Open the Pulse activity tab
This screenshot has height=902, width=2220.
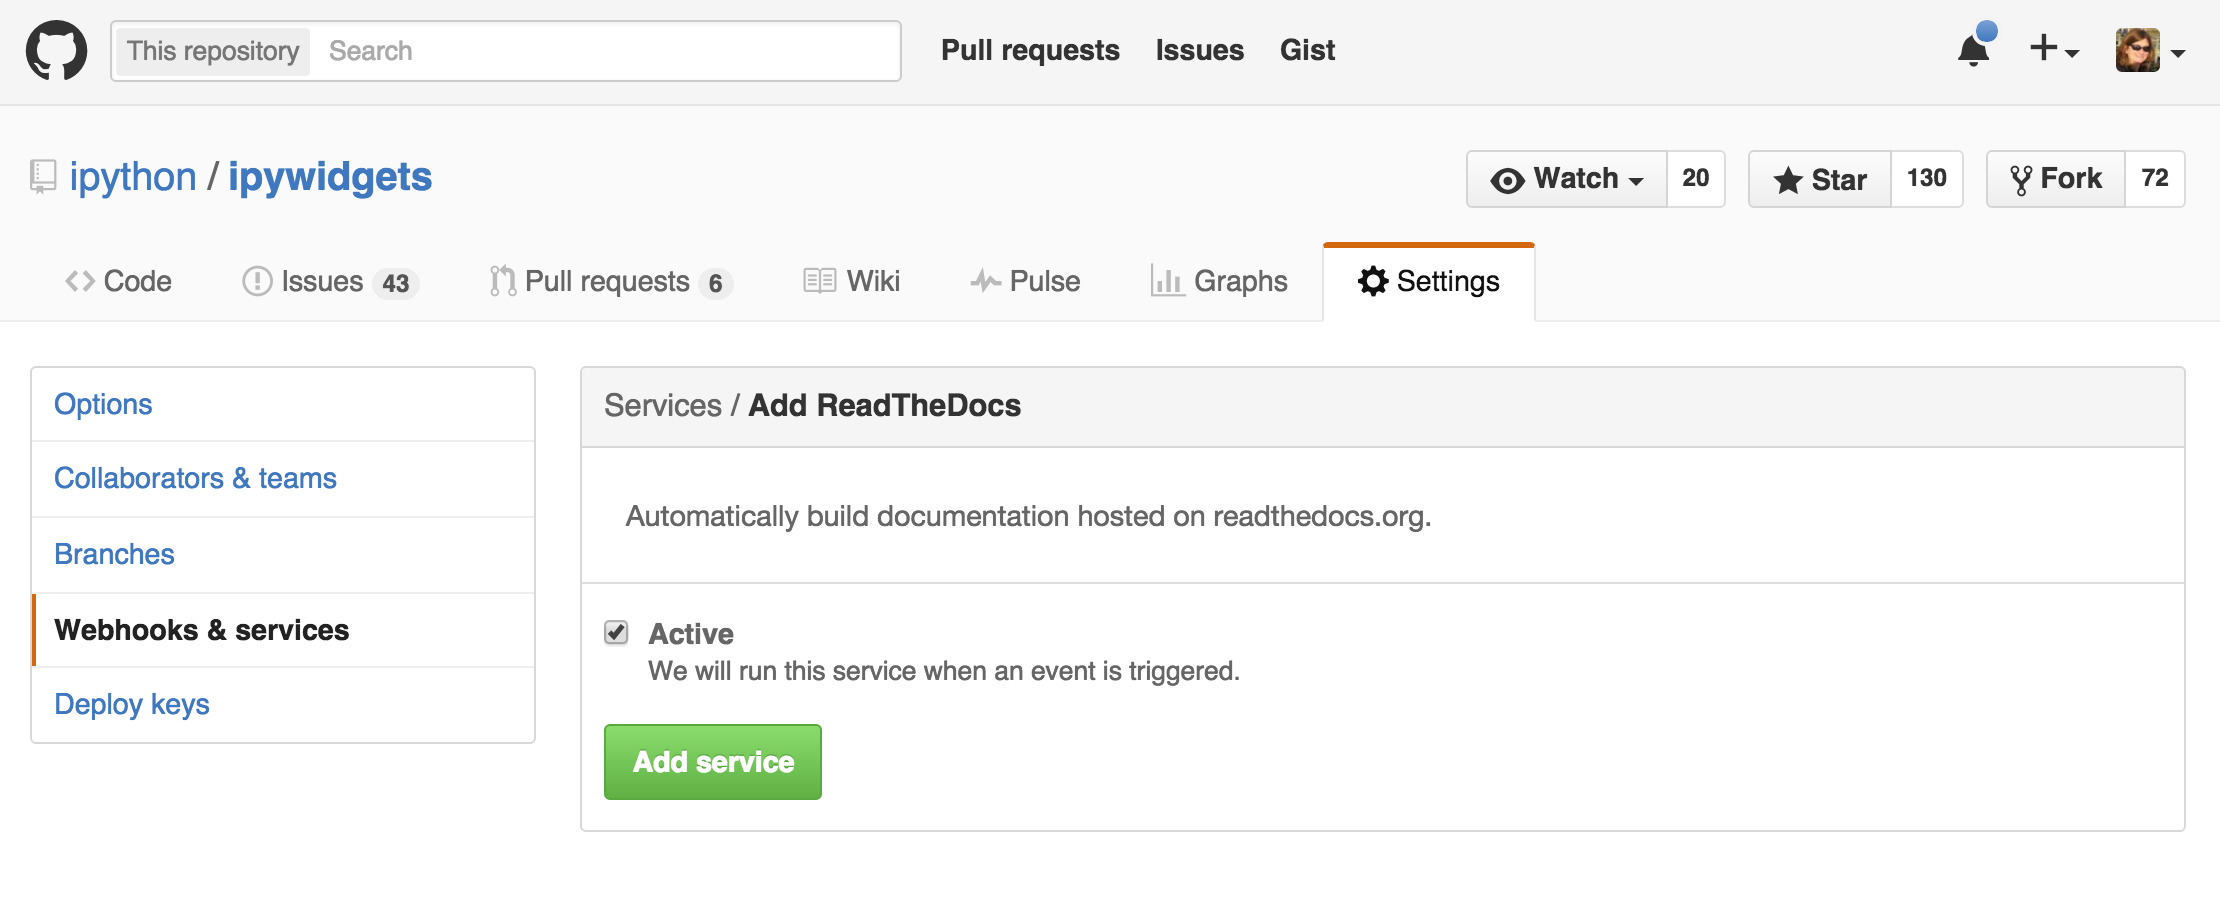click(x=1025, y=281)
